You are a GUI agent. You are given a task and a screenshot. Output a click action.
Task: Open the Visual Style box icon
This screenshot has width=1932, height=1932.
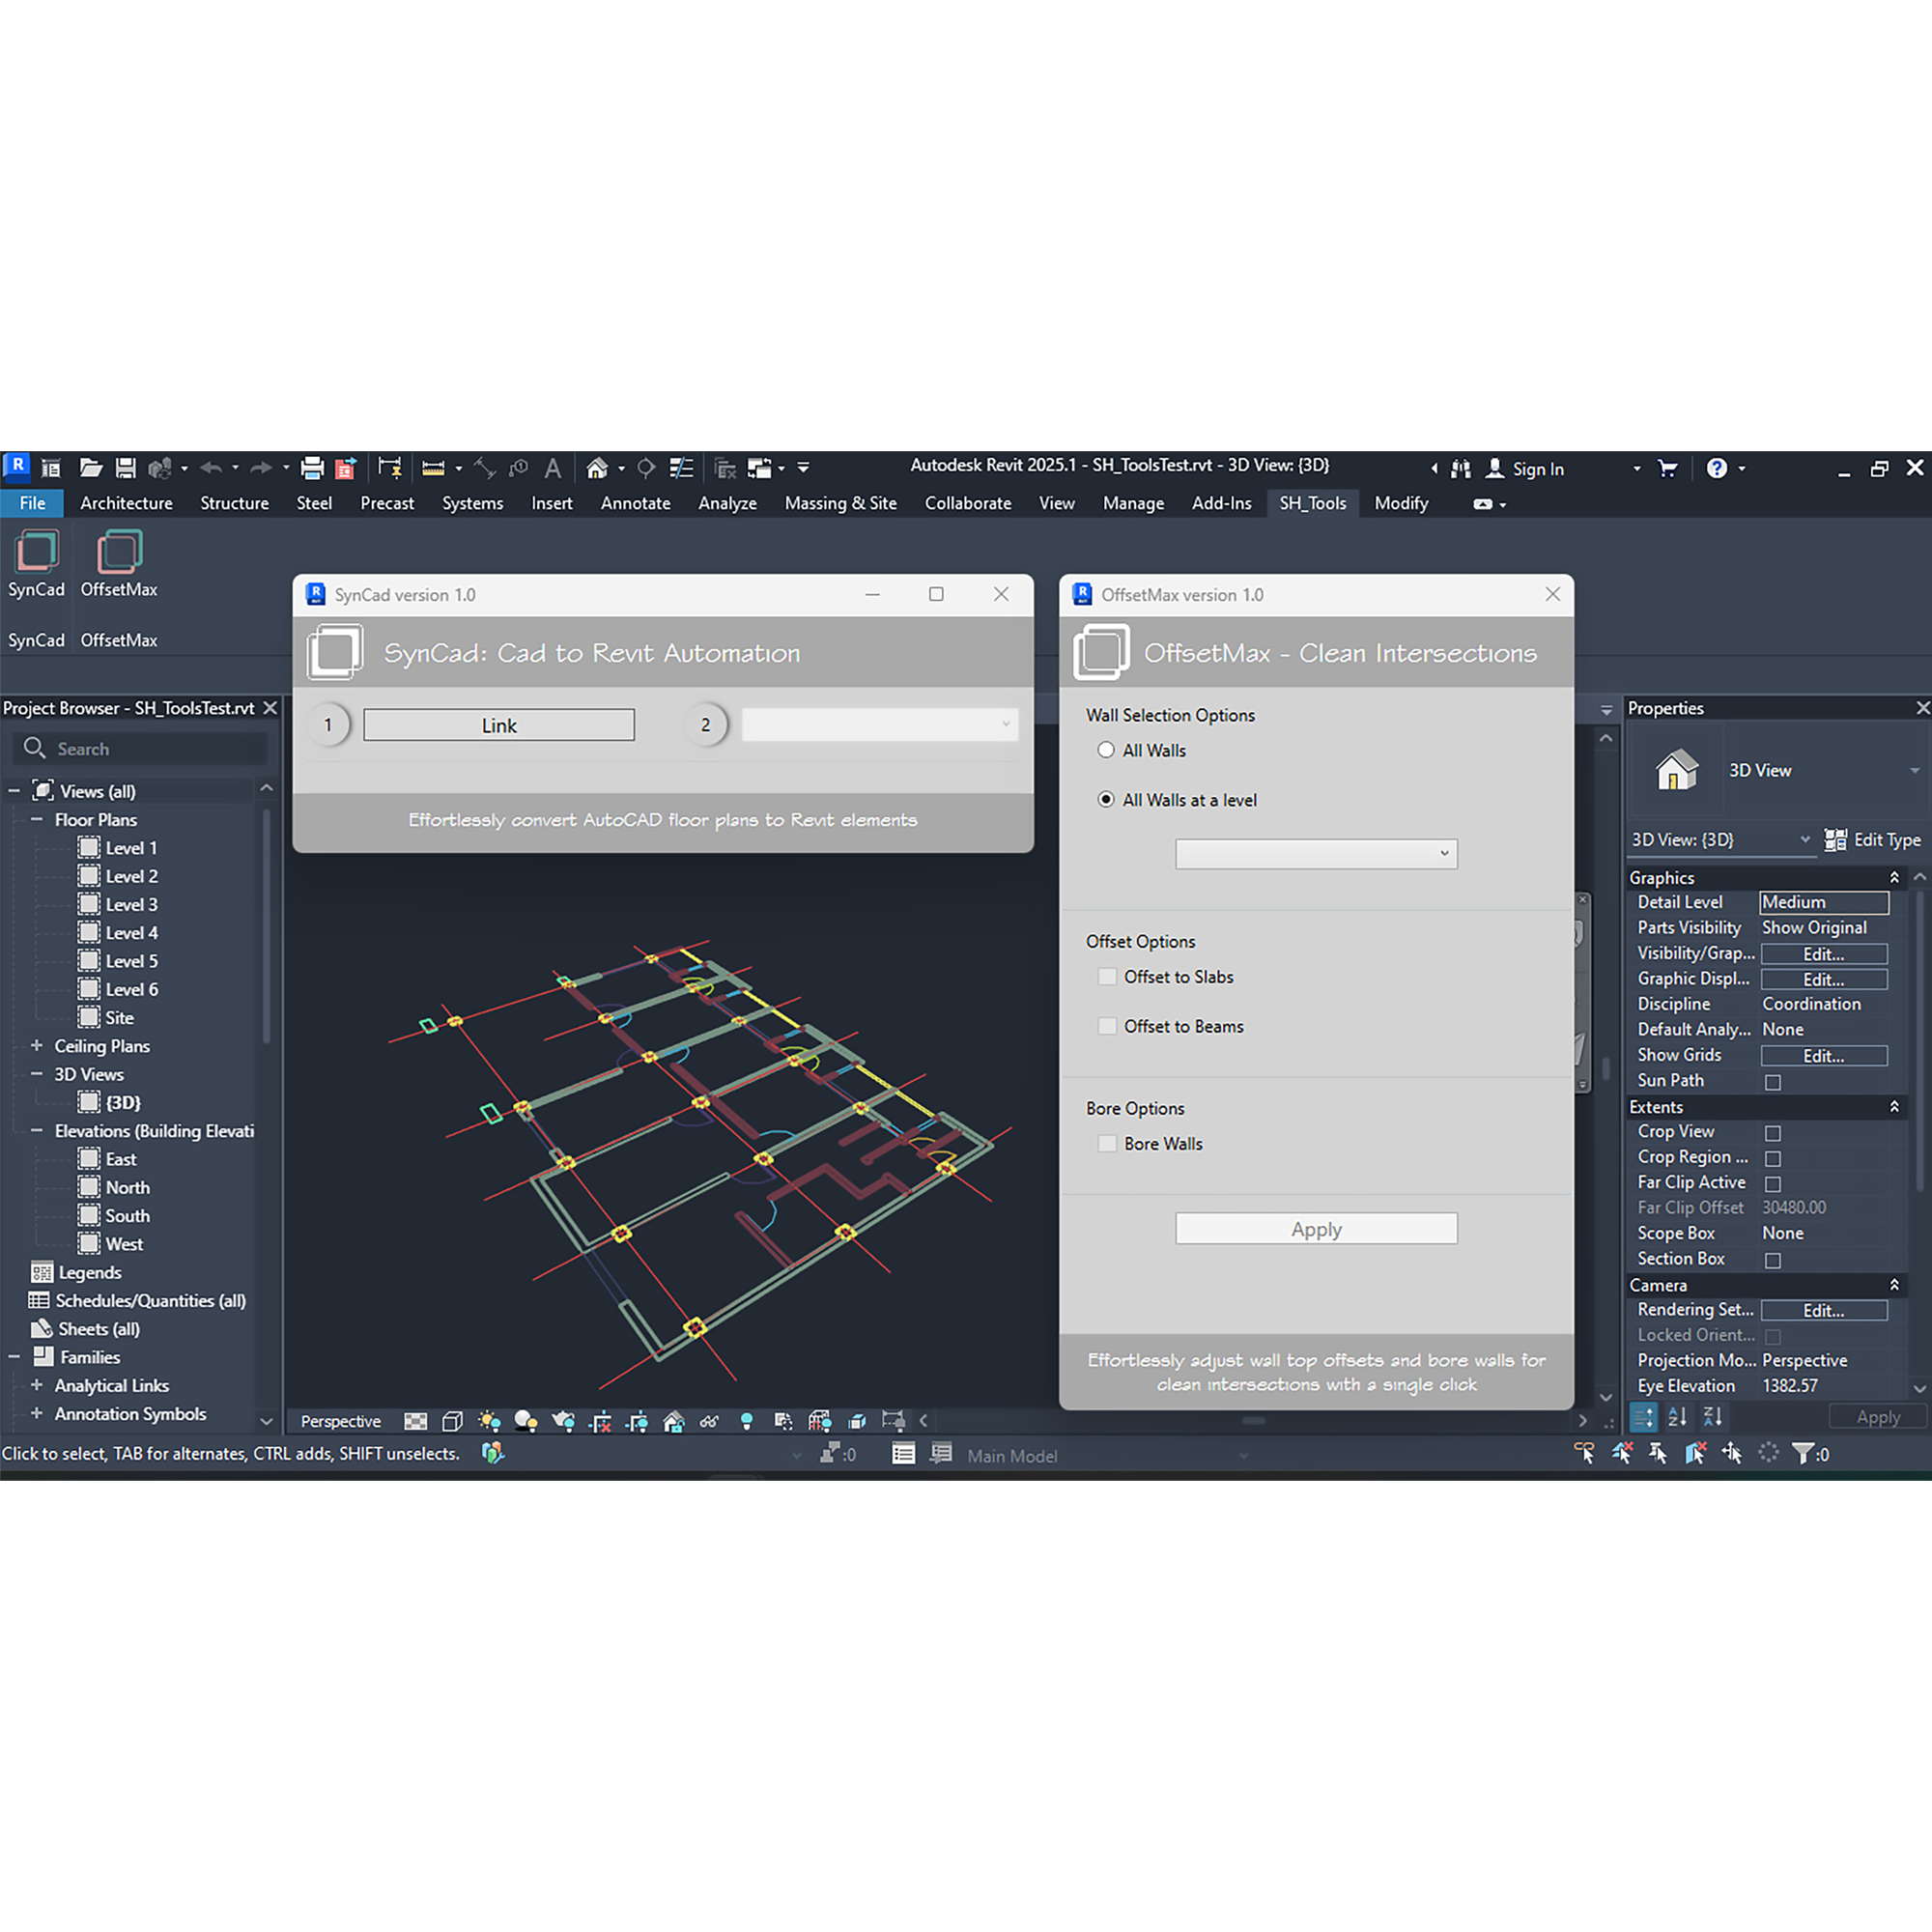tap(452, 1421)
